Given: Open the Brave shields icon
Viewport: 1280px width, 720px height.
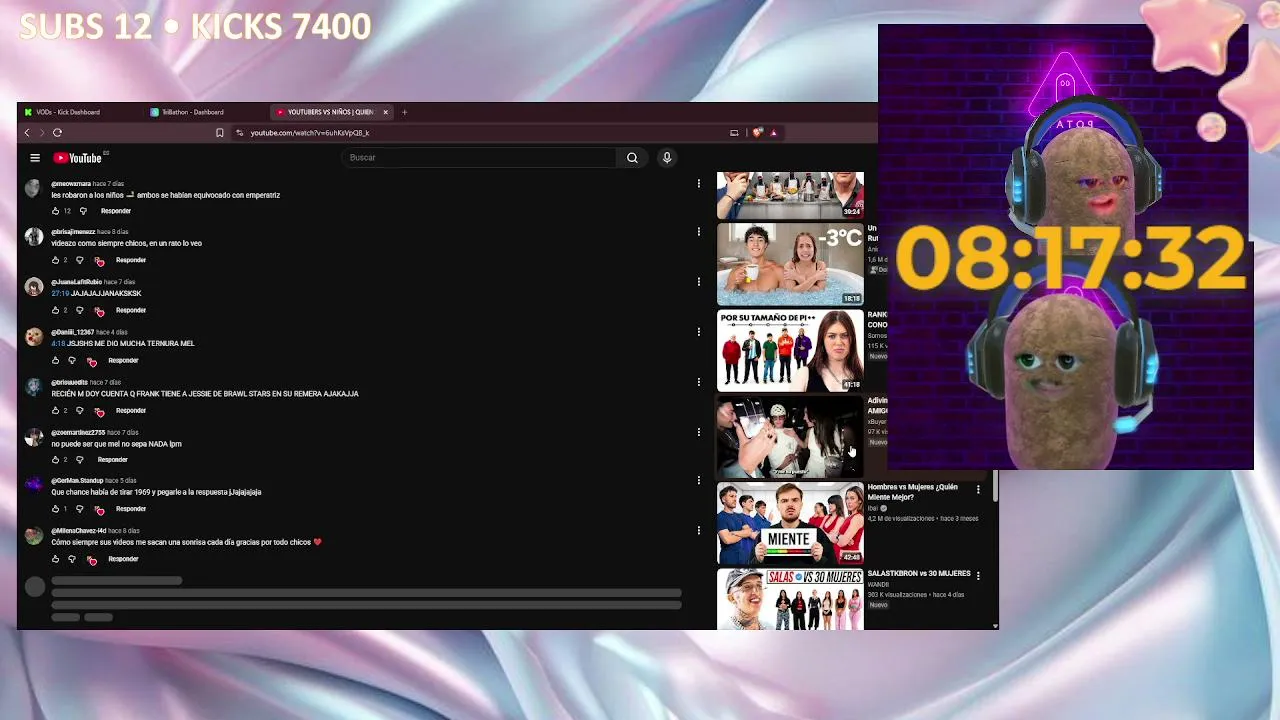Looking at the screenshot, I should click(x=758, y=133).
